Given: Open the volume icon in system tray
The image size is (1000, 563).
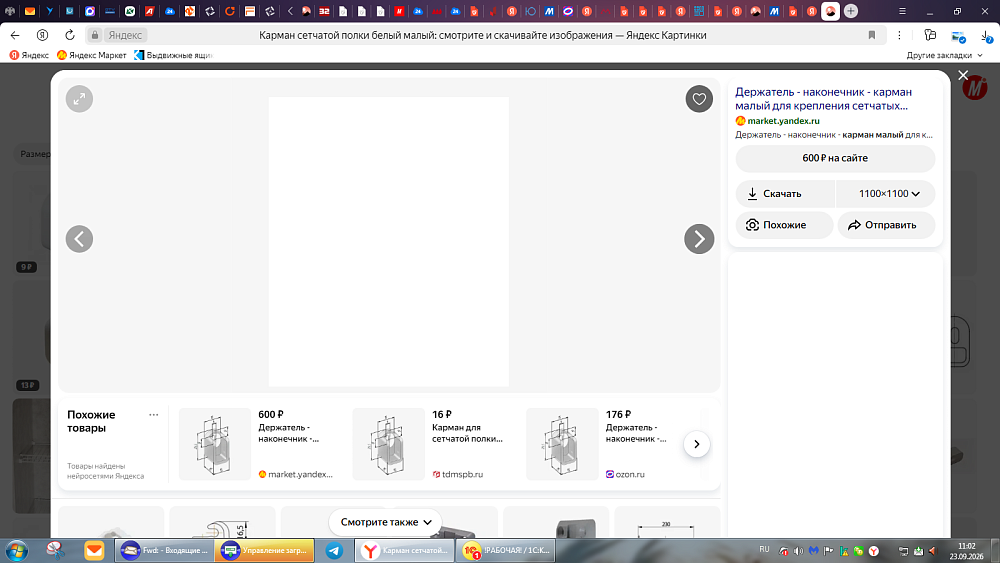Looking at the screenshot, I should [x=798, y=551].
